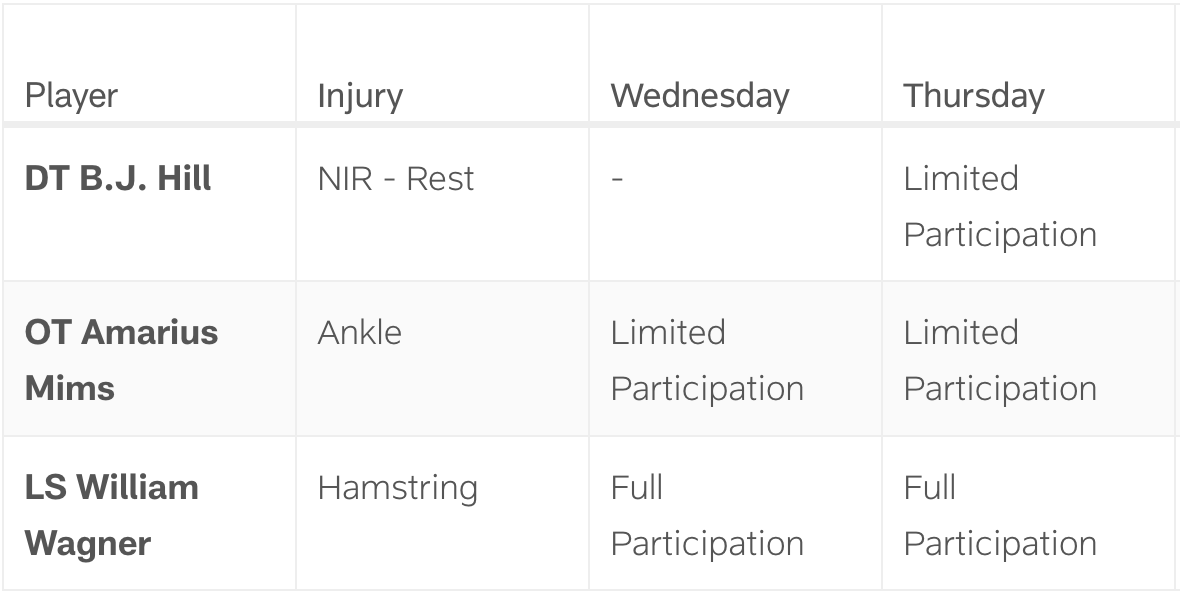Select William Wagner's Thursday Full Participation cell
The height and width of the screenshot is (594, 1180).
tap(1000, 515)
